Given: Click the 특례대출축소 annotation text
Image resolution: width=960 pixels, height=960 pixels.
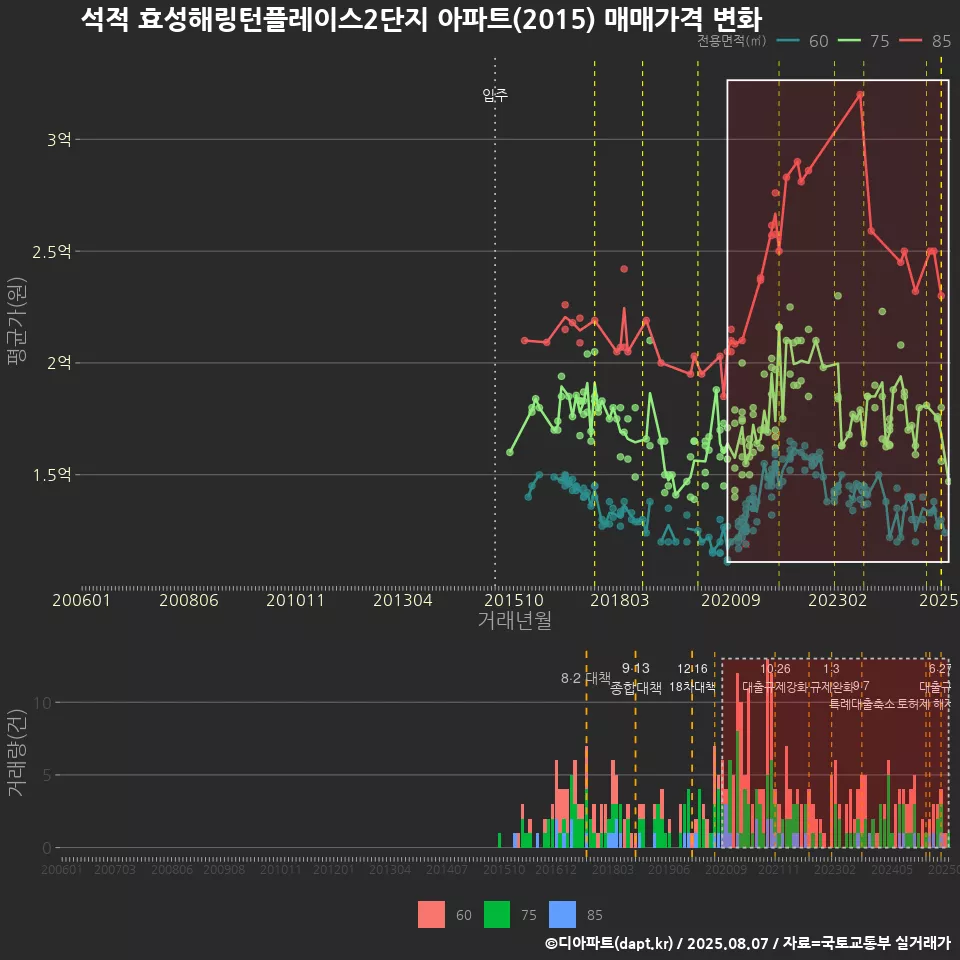Looking at the screenshot, I should point(861,704).
